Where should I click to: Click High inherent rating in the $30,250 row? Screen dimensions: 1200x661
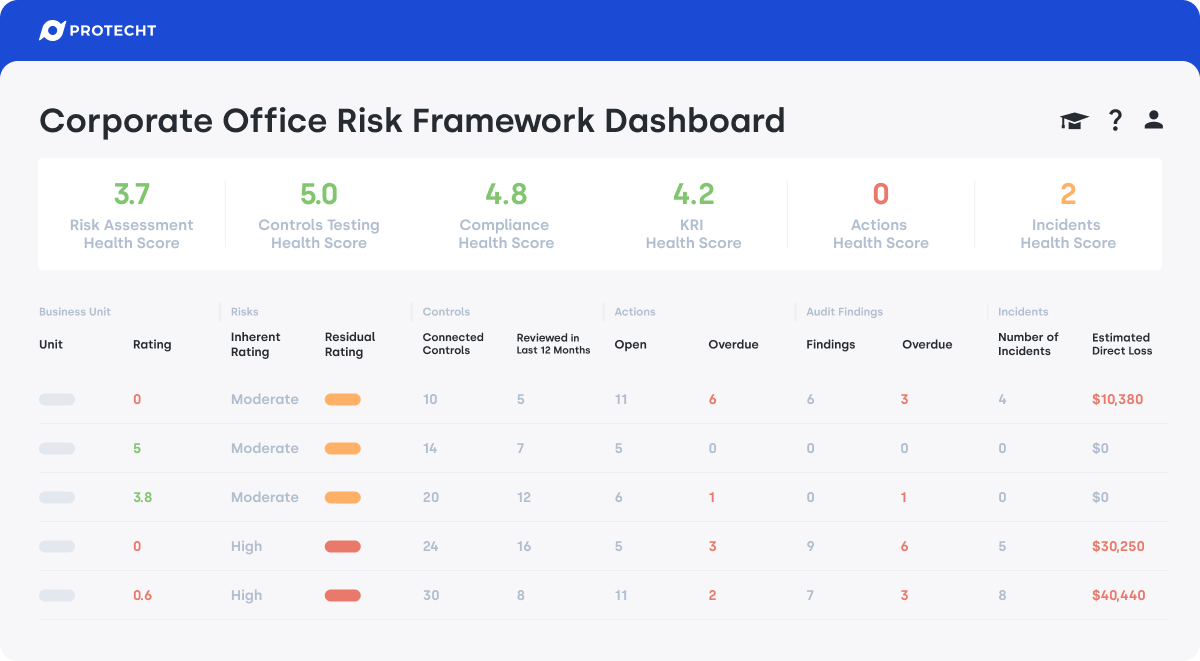[246, 546]
